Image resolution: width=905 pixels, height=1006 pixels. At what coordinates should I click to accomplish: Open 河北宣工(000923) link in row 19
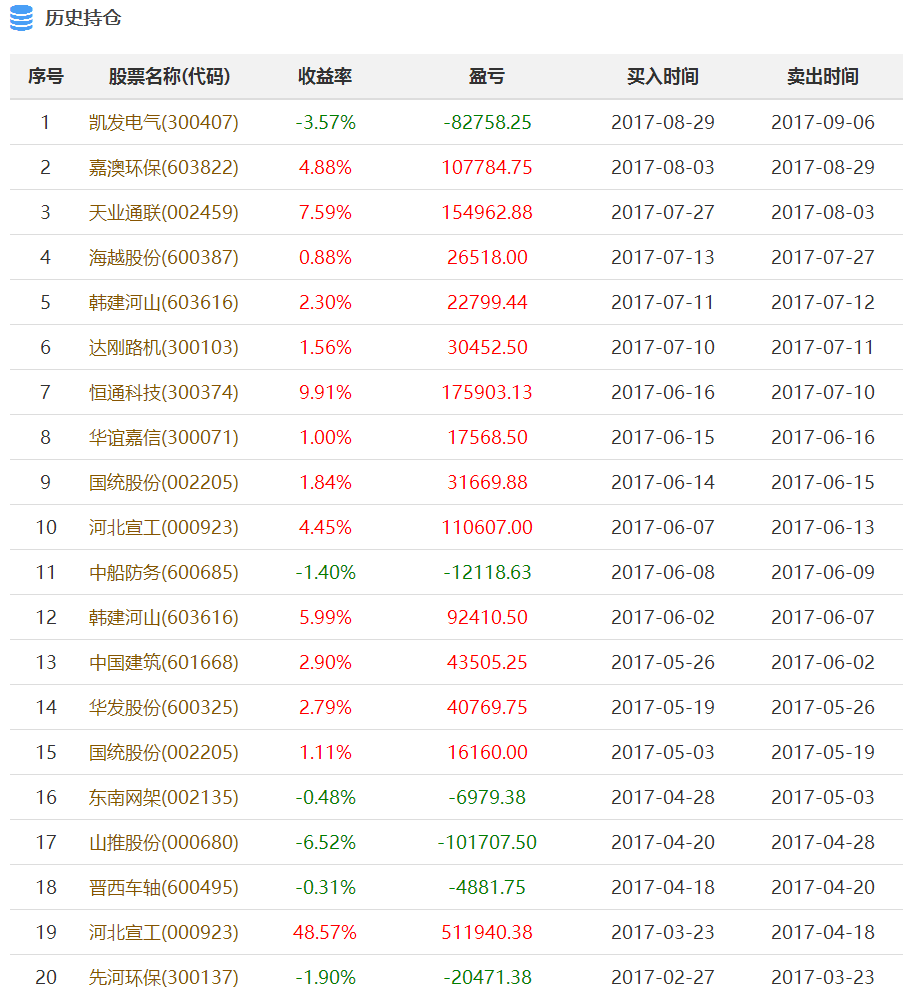(x=164, y=932)
